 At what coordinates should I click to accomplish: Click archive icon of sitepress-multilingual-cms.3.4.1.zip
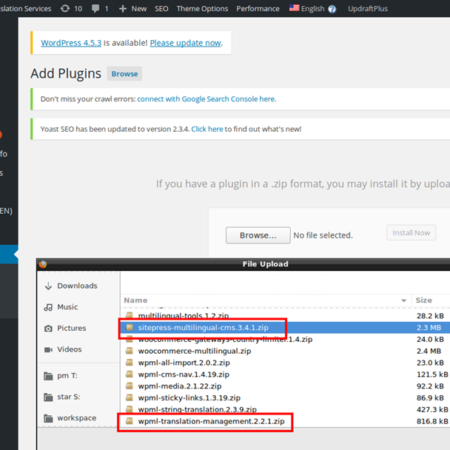(129, 327)
